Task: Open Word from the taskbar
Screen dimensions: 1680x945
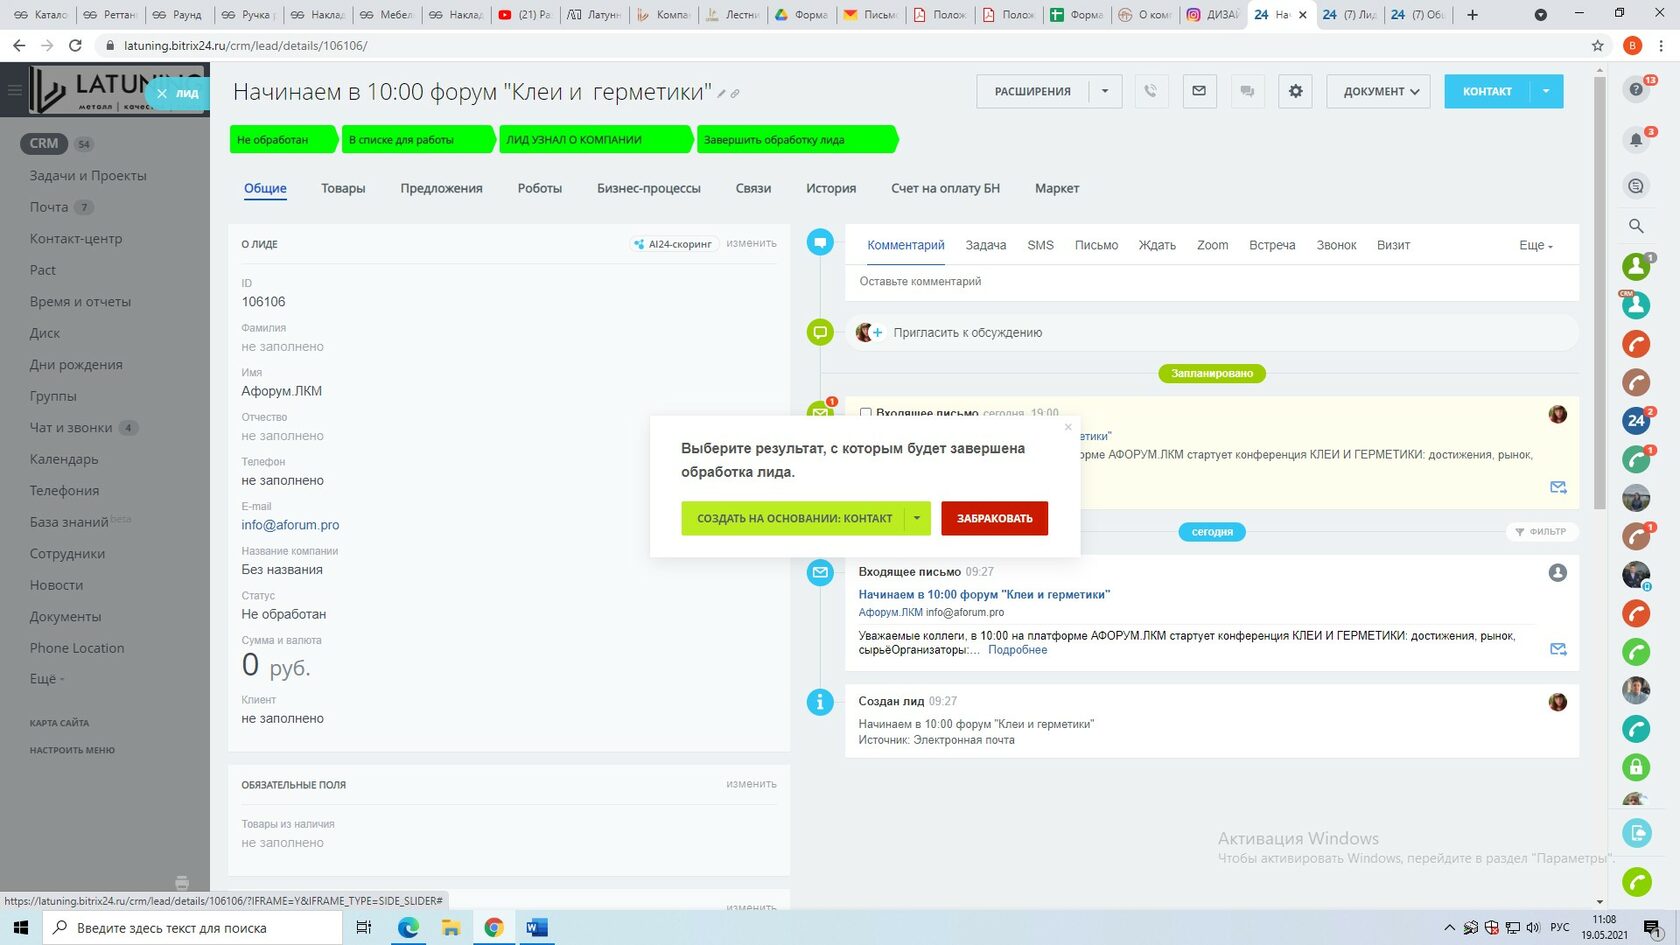Action: 537,928
